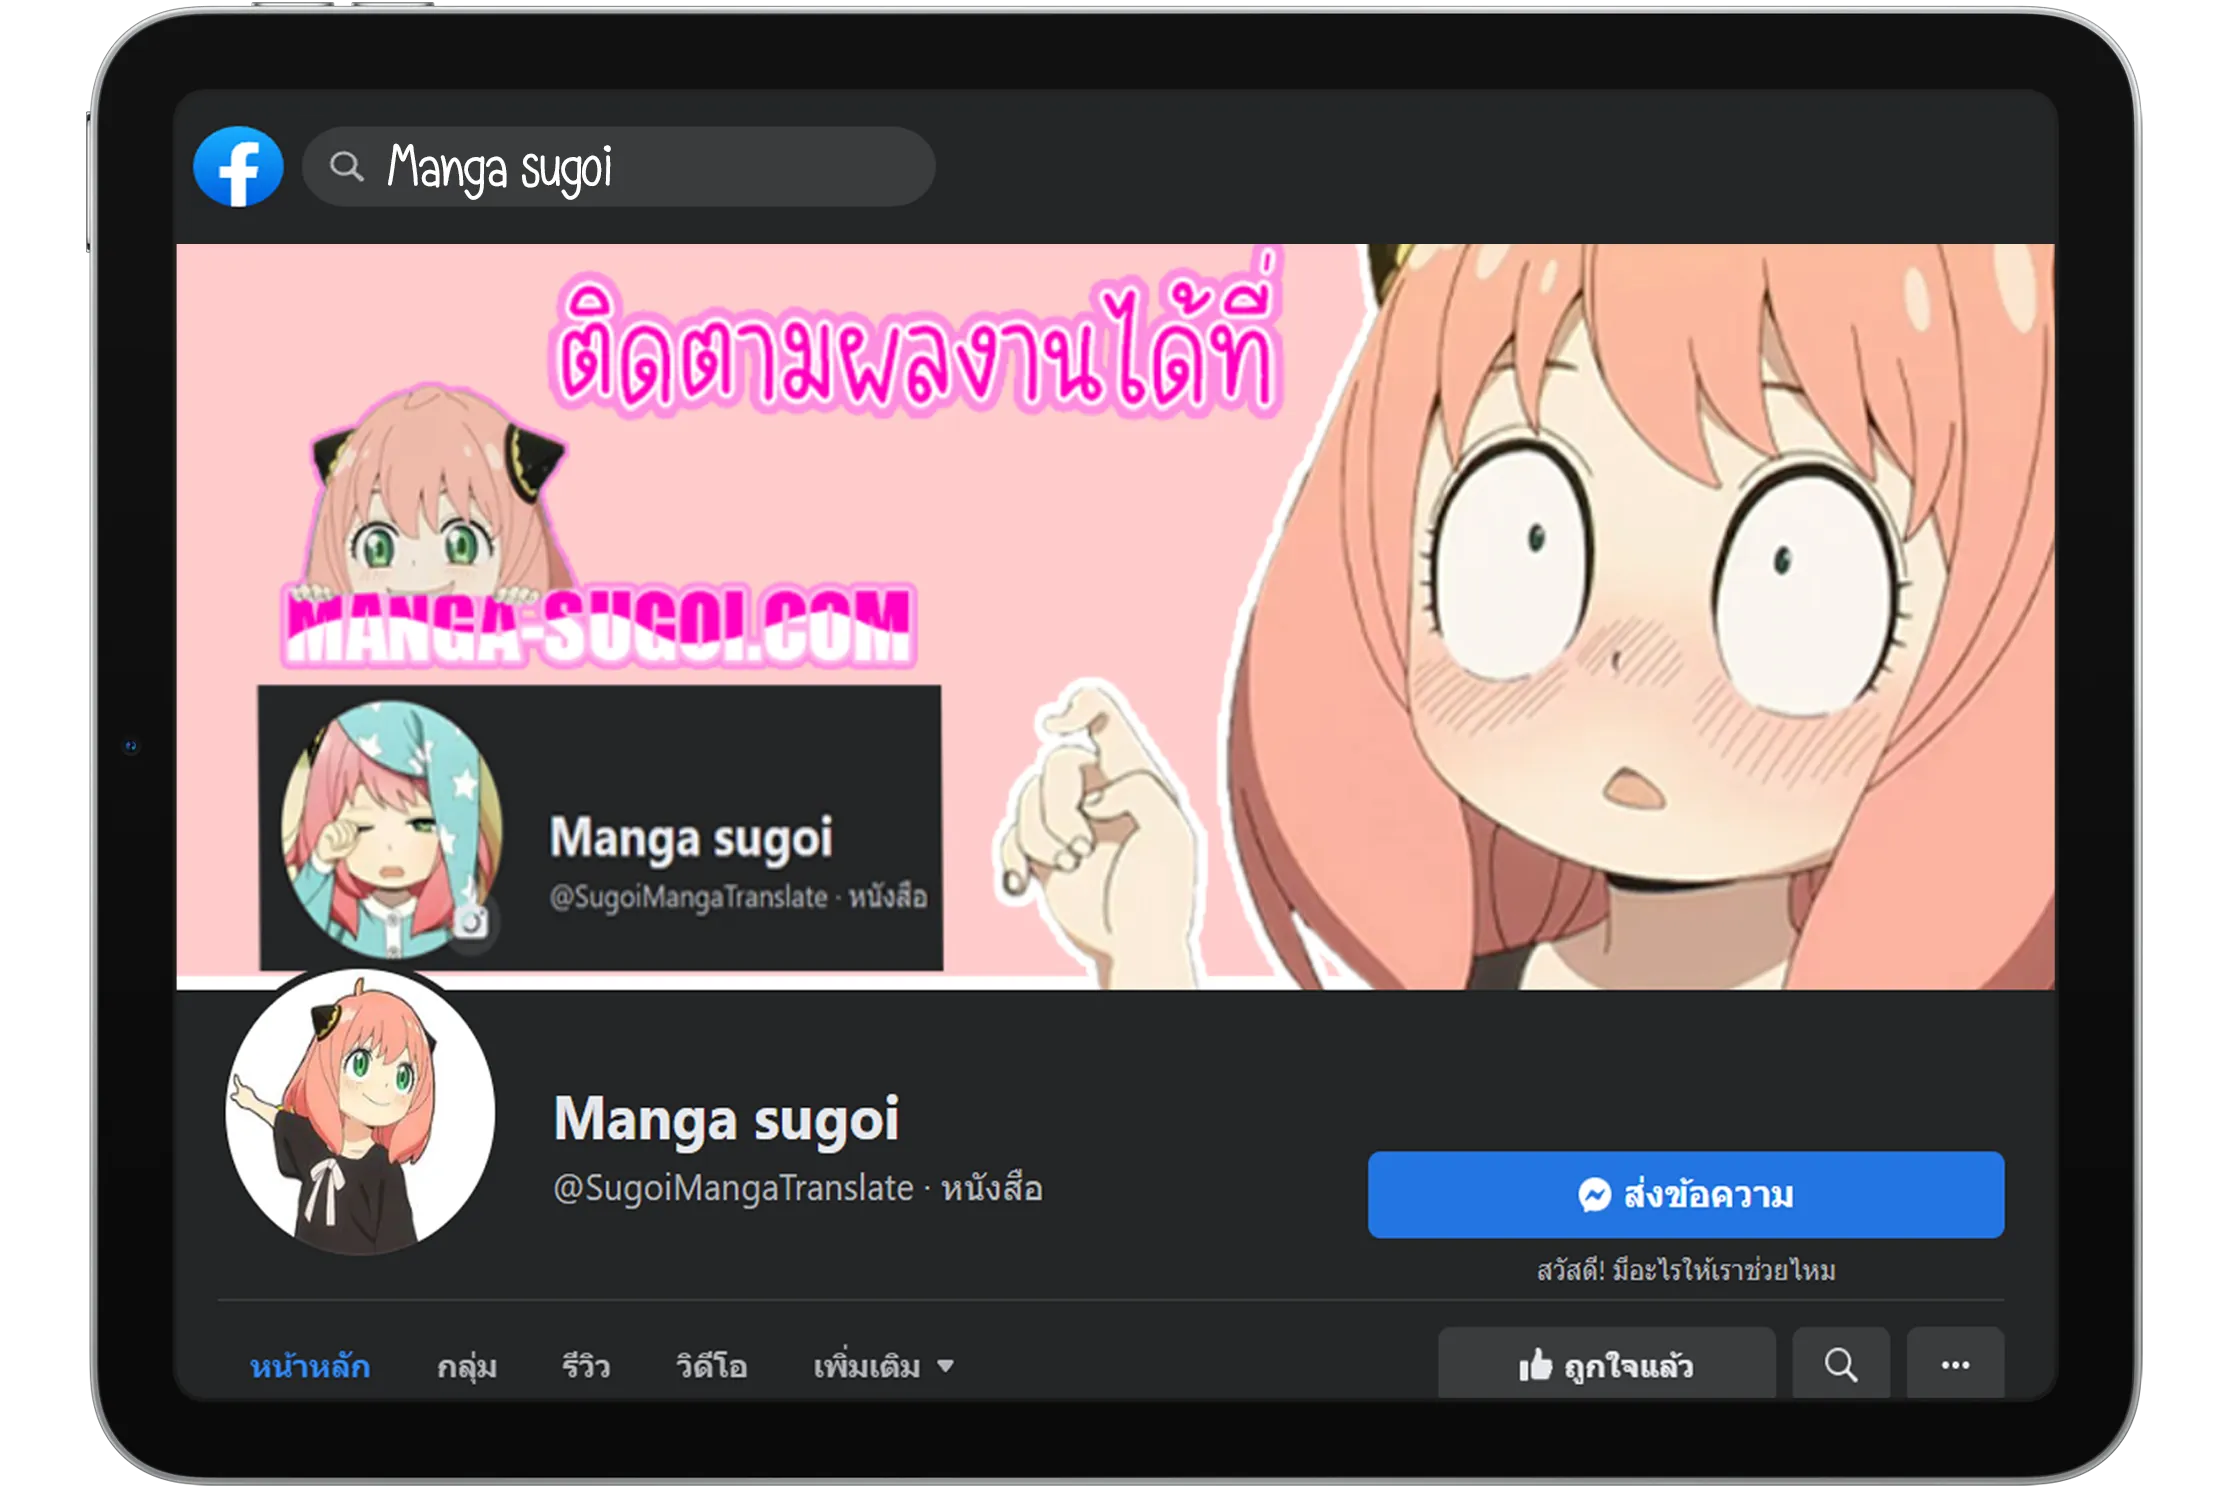
Task: Click the thumbs-up icon on liked button
Action: (x=1535, y=1365)
